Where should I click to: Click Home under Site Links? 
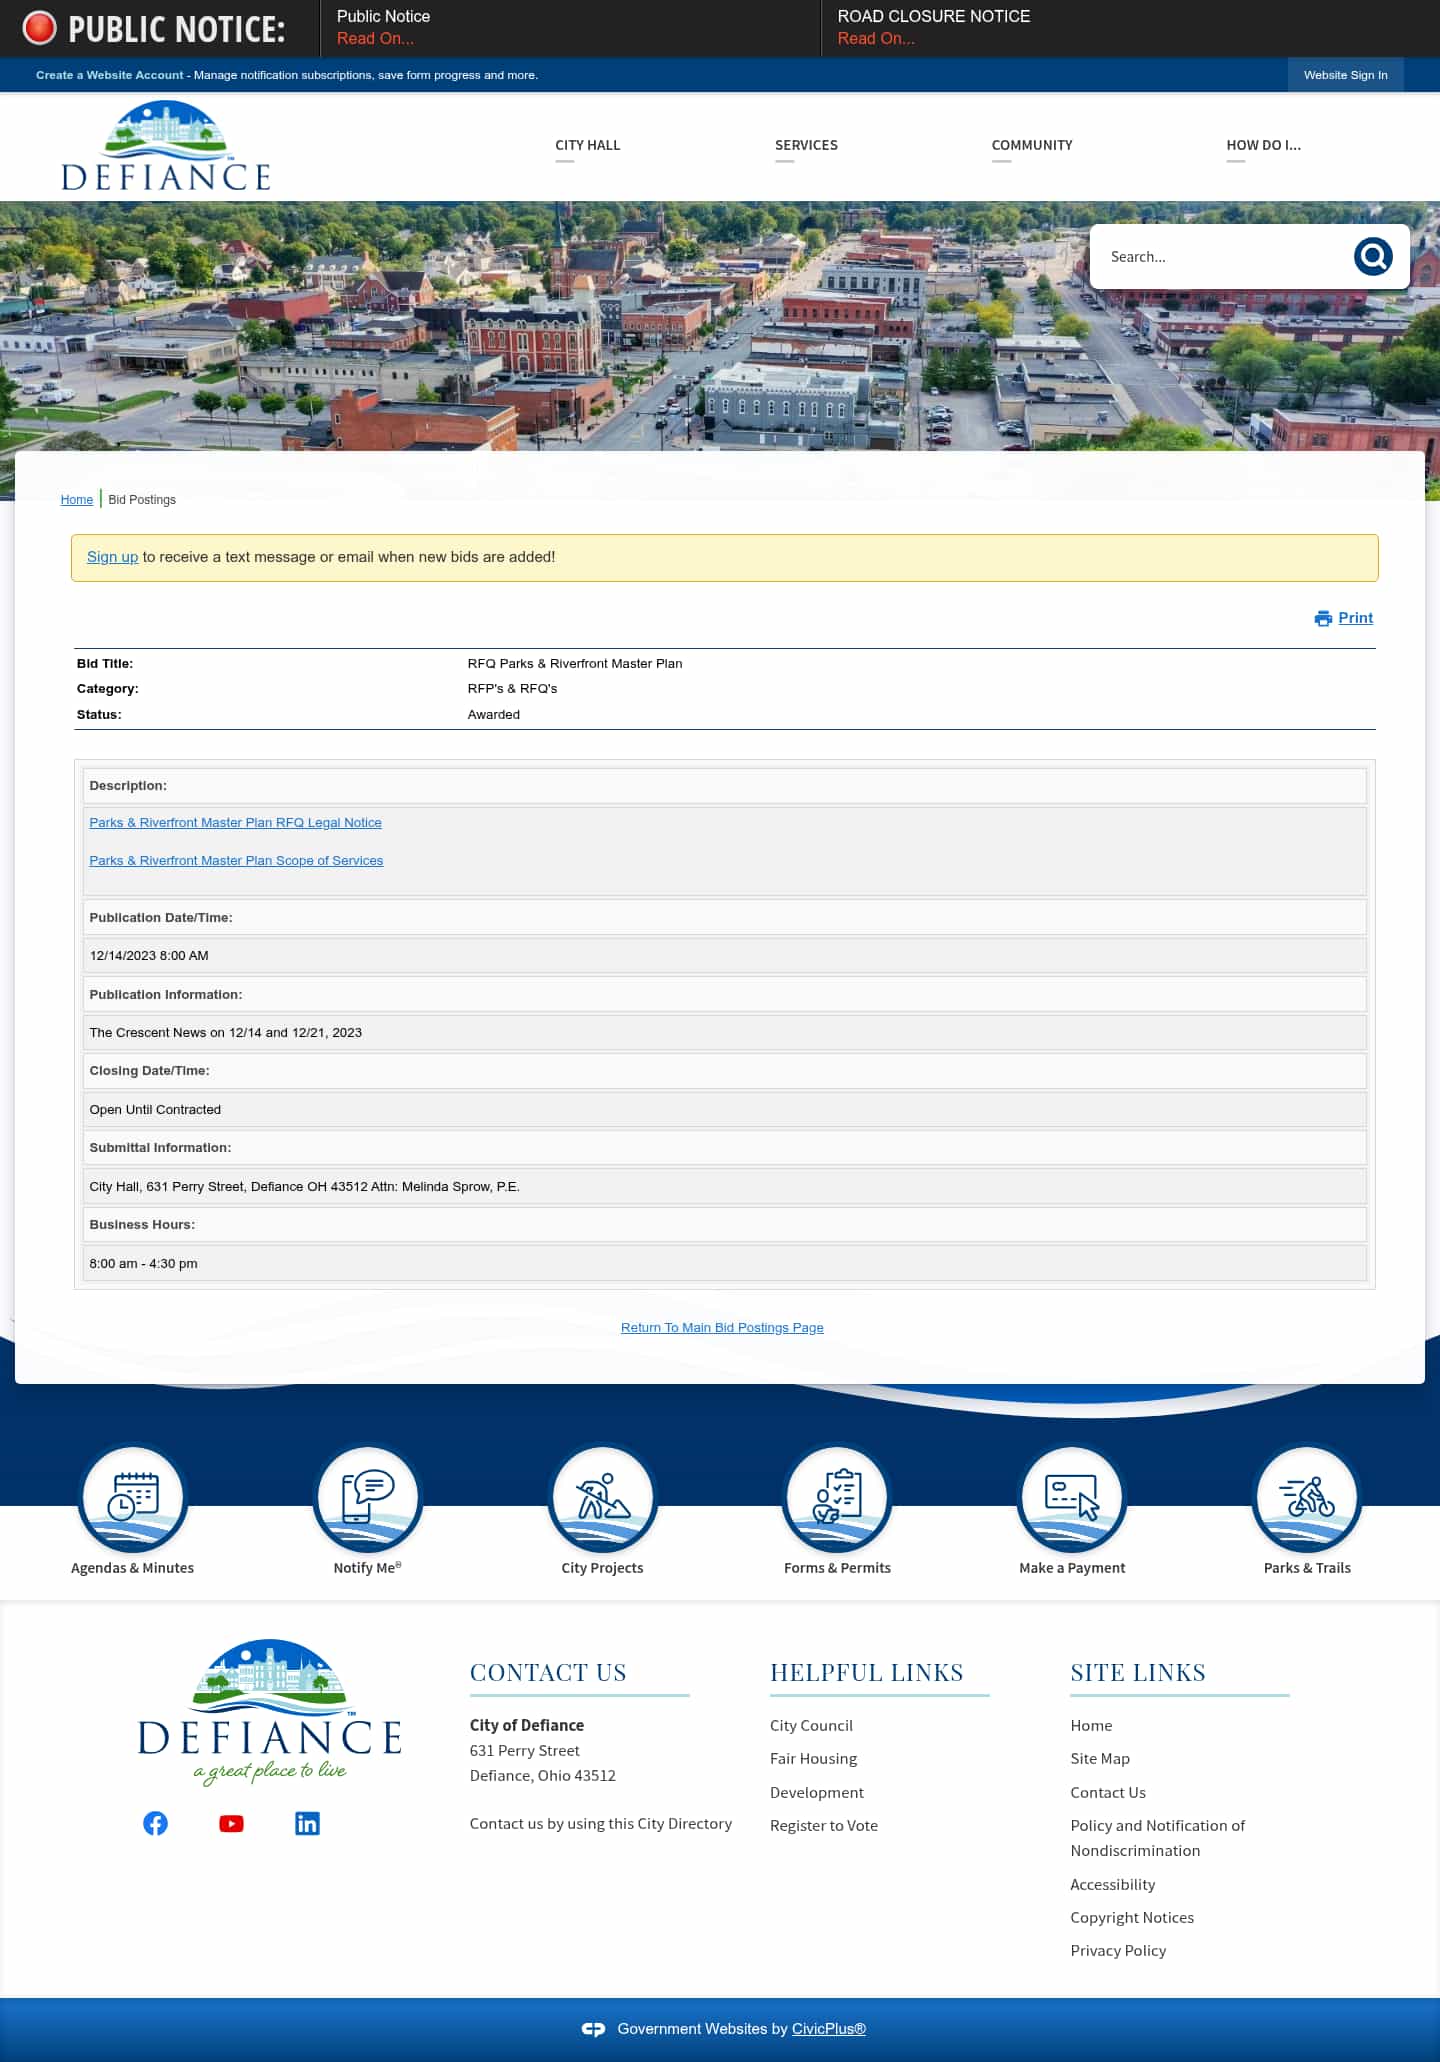(1091, 1725)
